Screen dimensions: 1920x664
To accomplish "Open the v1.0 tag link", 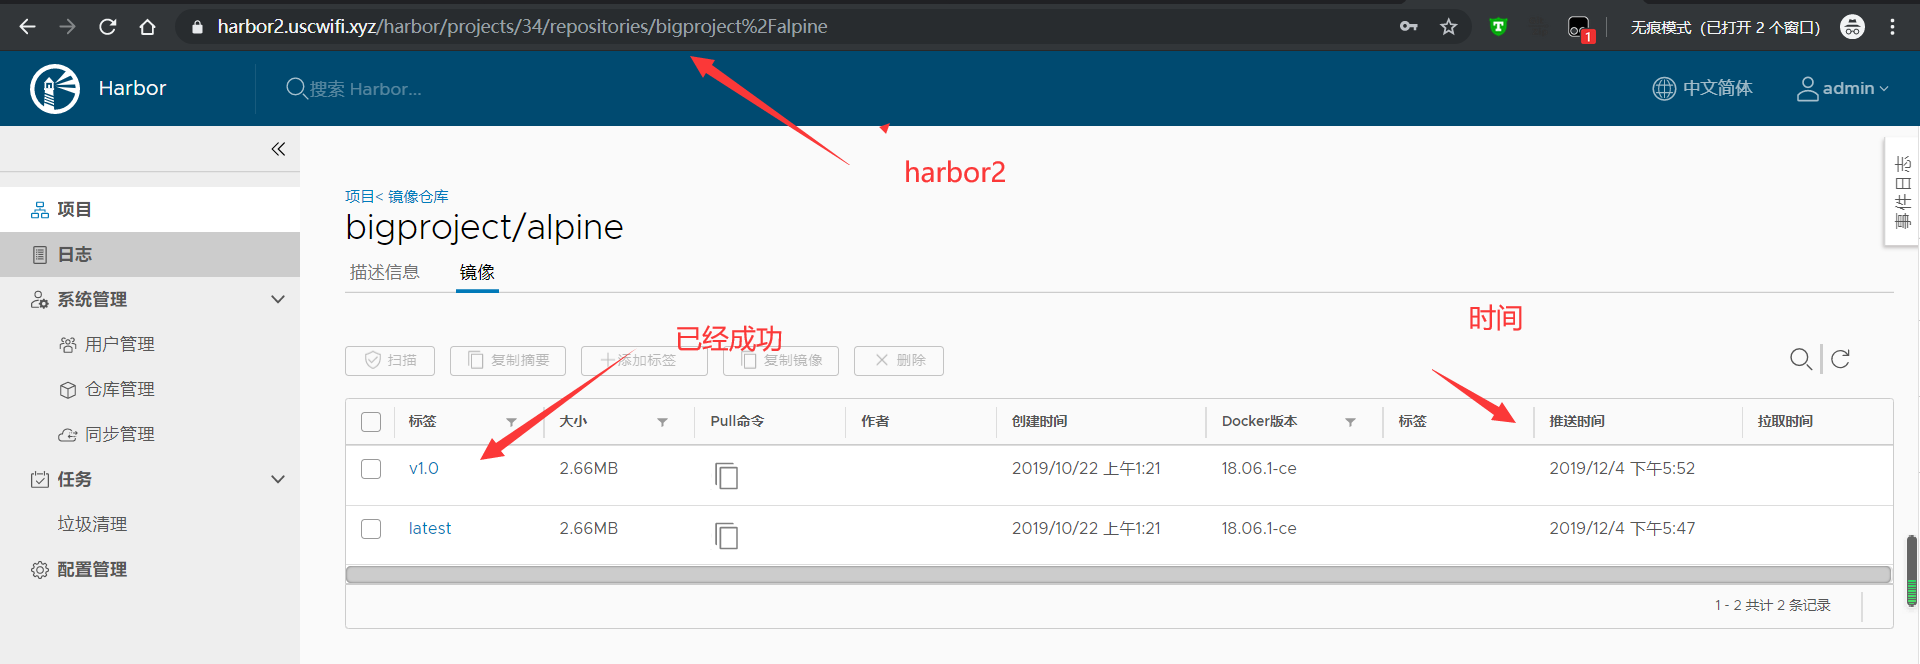I will (x=424, y=468).
